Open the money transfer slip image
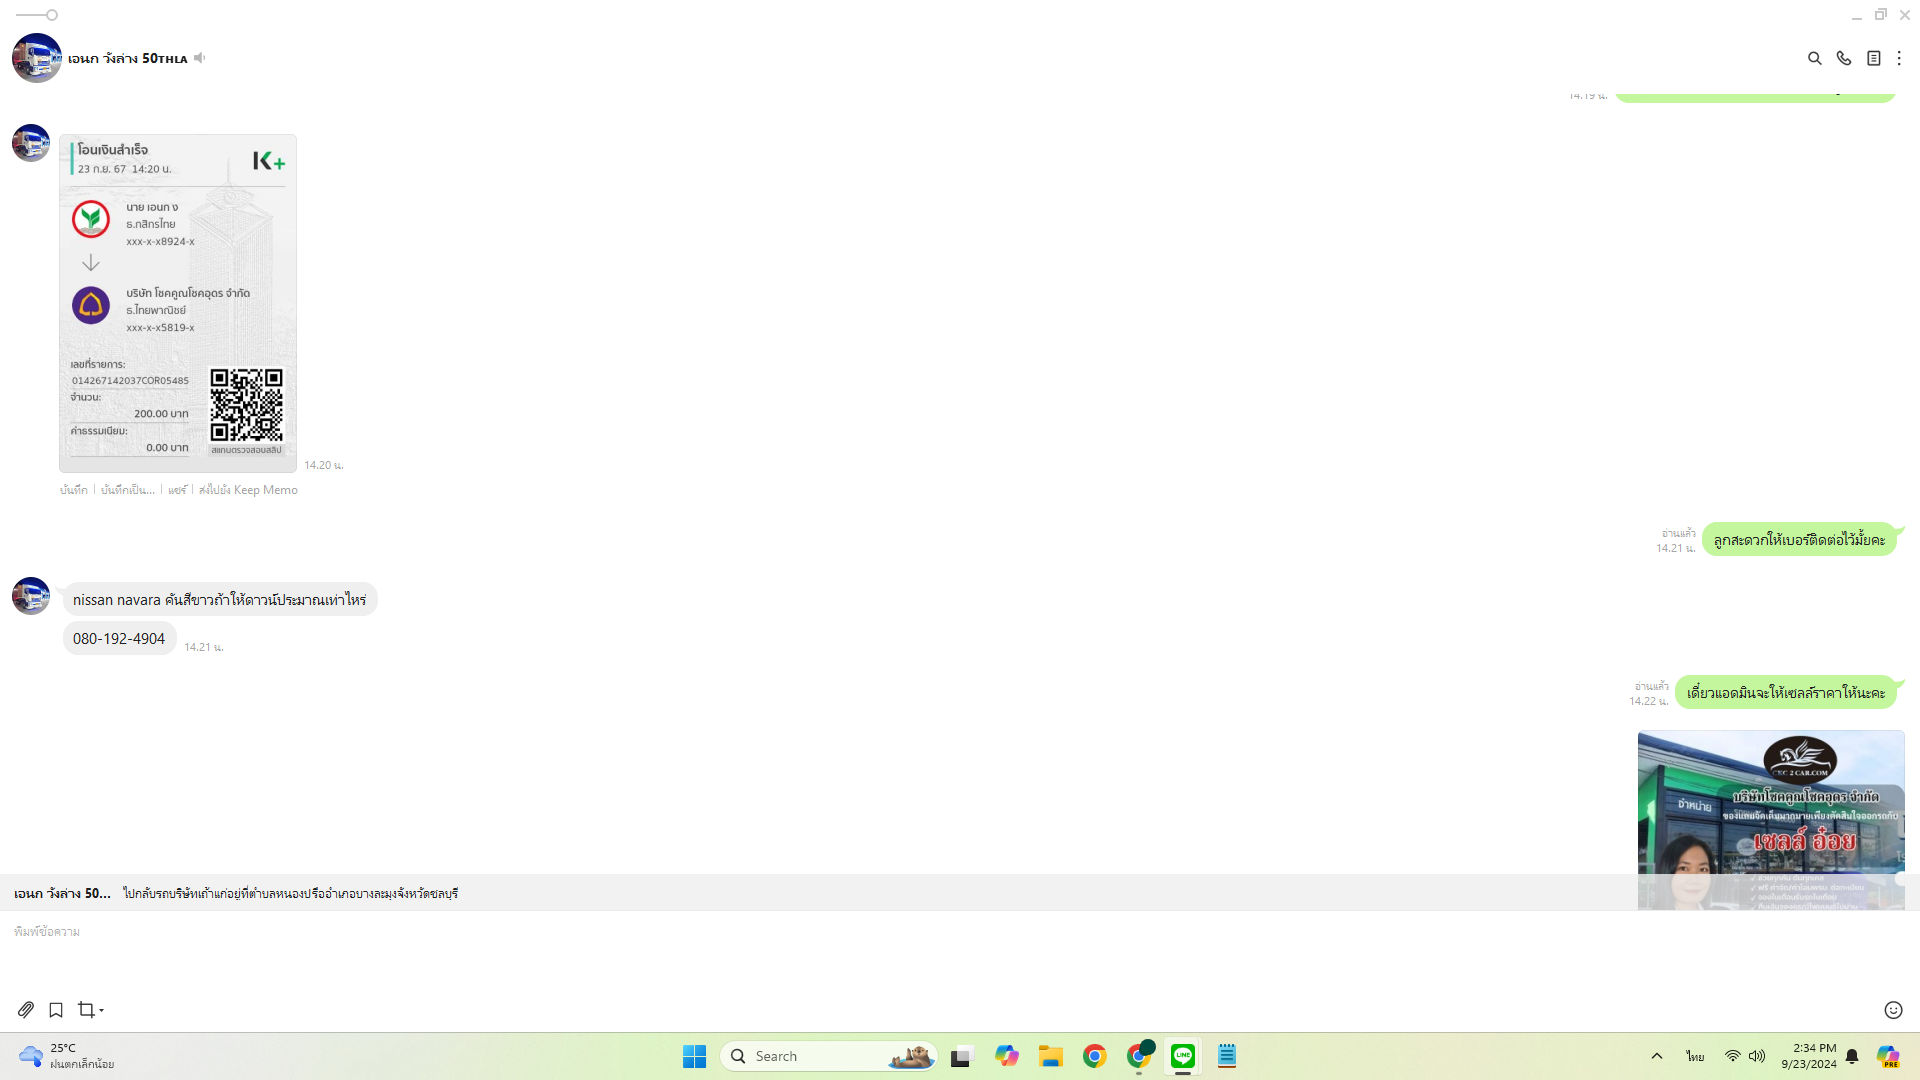The image size is (1920, 1080). pyautogui.click(x=178, y=303)
